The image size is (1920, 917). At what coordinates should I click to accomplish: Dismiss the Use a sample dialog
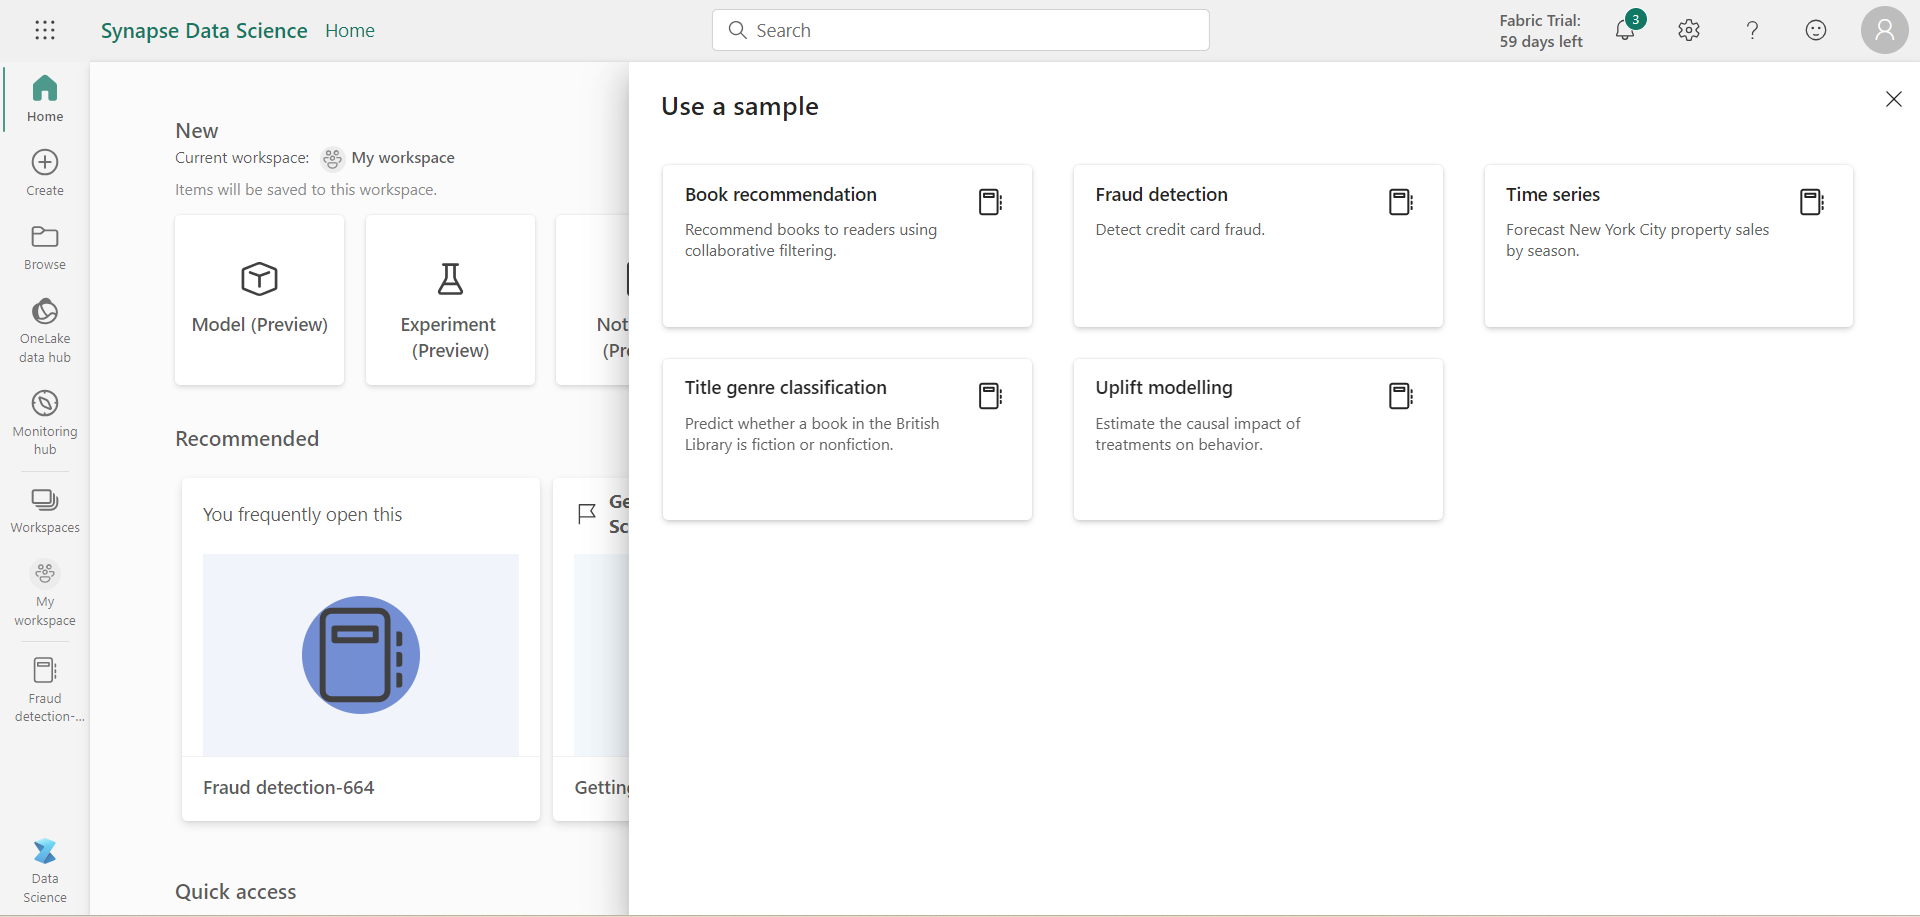tap(1894, 99)
